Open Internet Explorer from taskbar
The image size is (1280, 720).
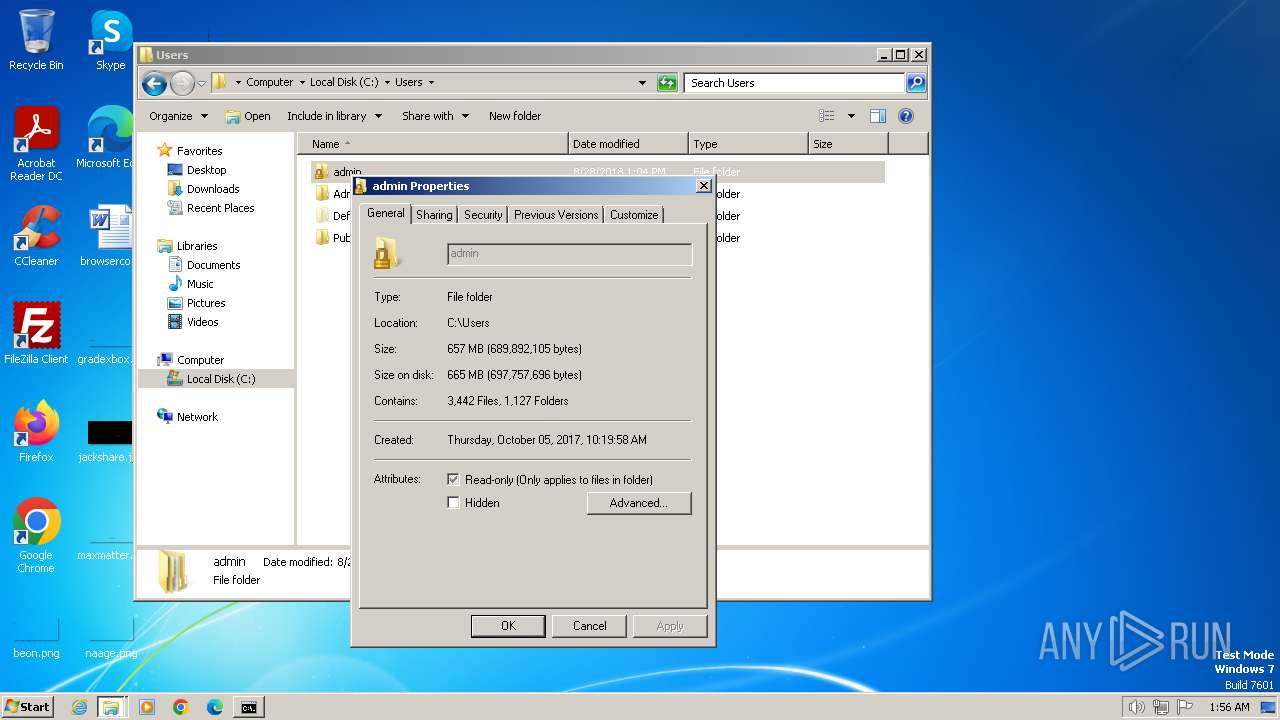coord(79,707)
